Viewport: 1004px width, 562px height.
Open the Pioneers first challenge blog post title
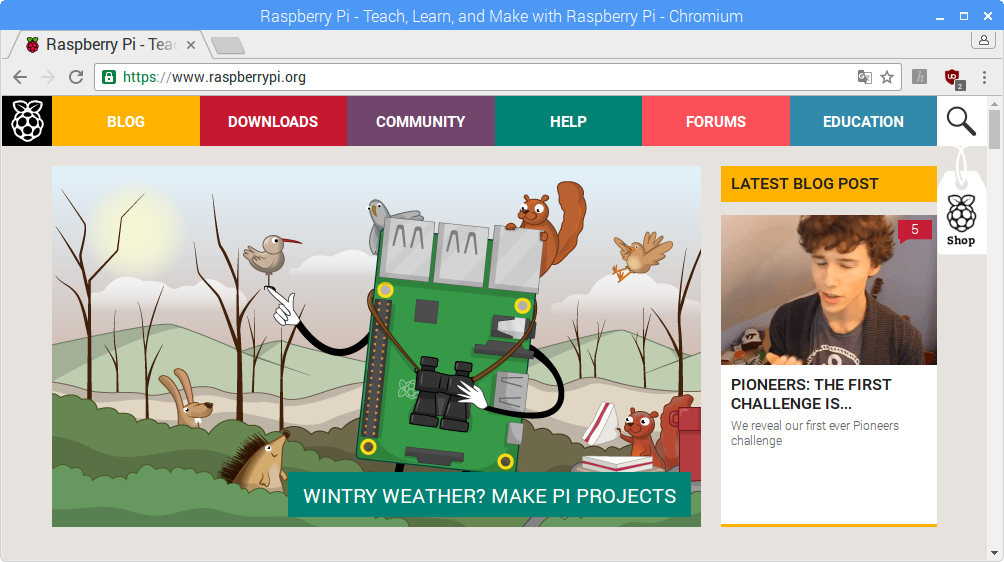click(811, 394)
